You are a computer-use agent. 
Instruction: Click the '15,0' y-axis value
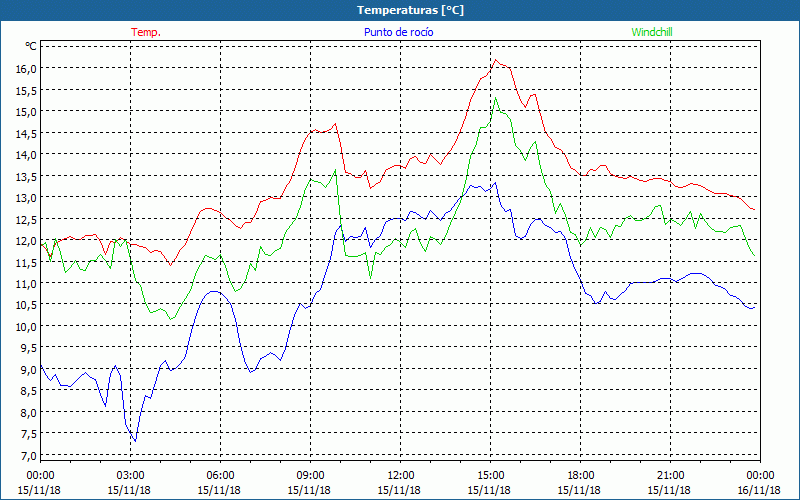click(27, 111)
